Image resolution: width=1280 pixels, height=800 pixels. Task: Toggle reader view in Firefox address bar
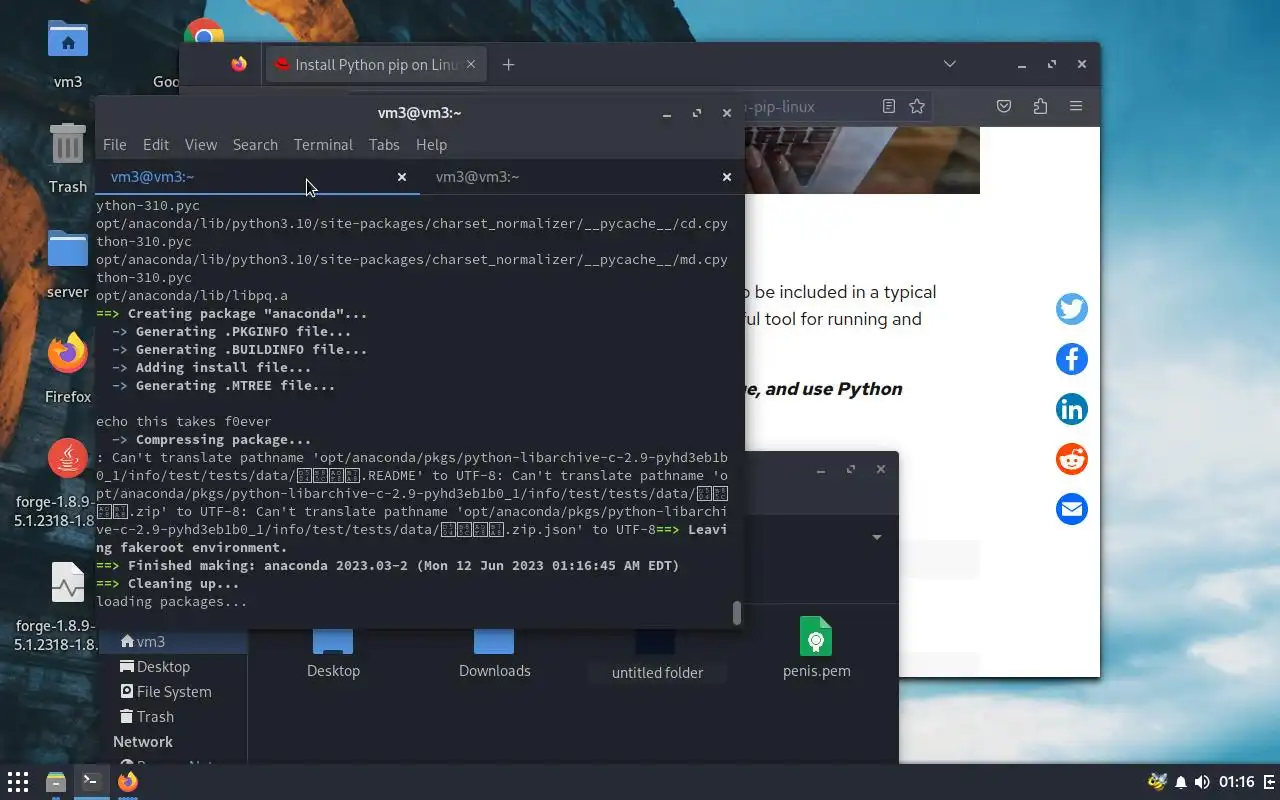tap(888, 106)
